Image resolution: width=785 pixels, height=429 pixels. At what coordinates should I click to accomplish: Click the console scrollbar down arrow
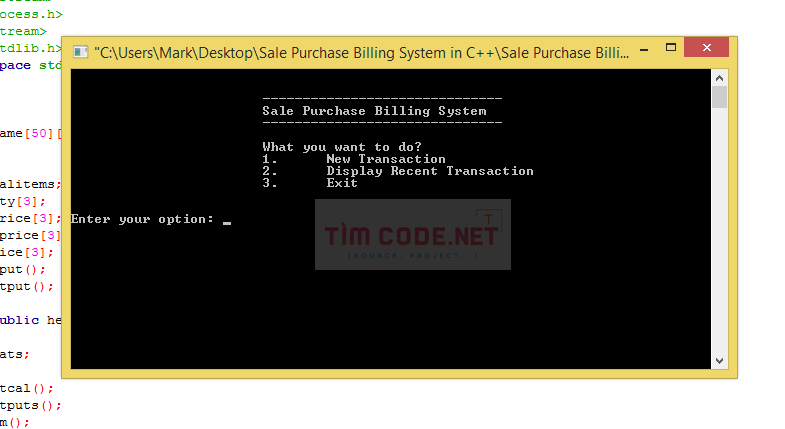tap(719, 360)
